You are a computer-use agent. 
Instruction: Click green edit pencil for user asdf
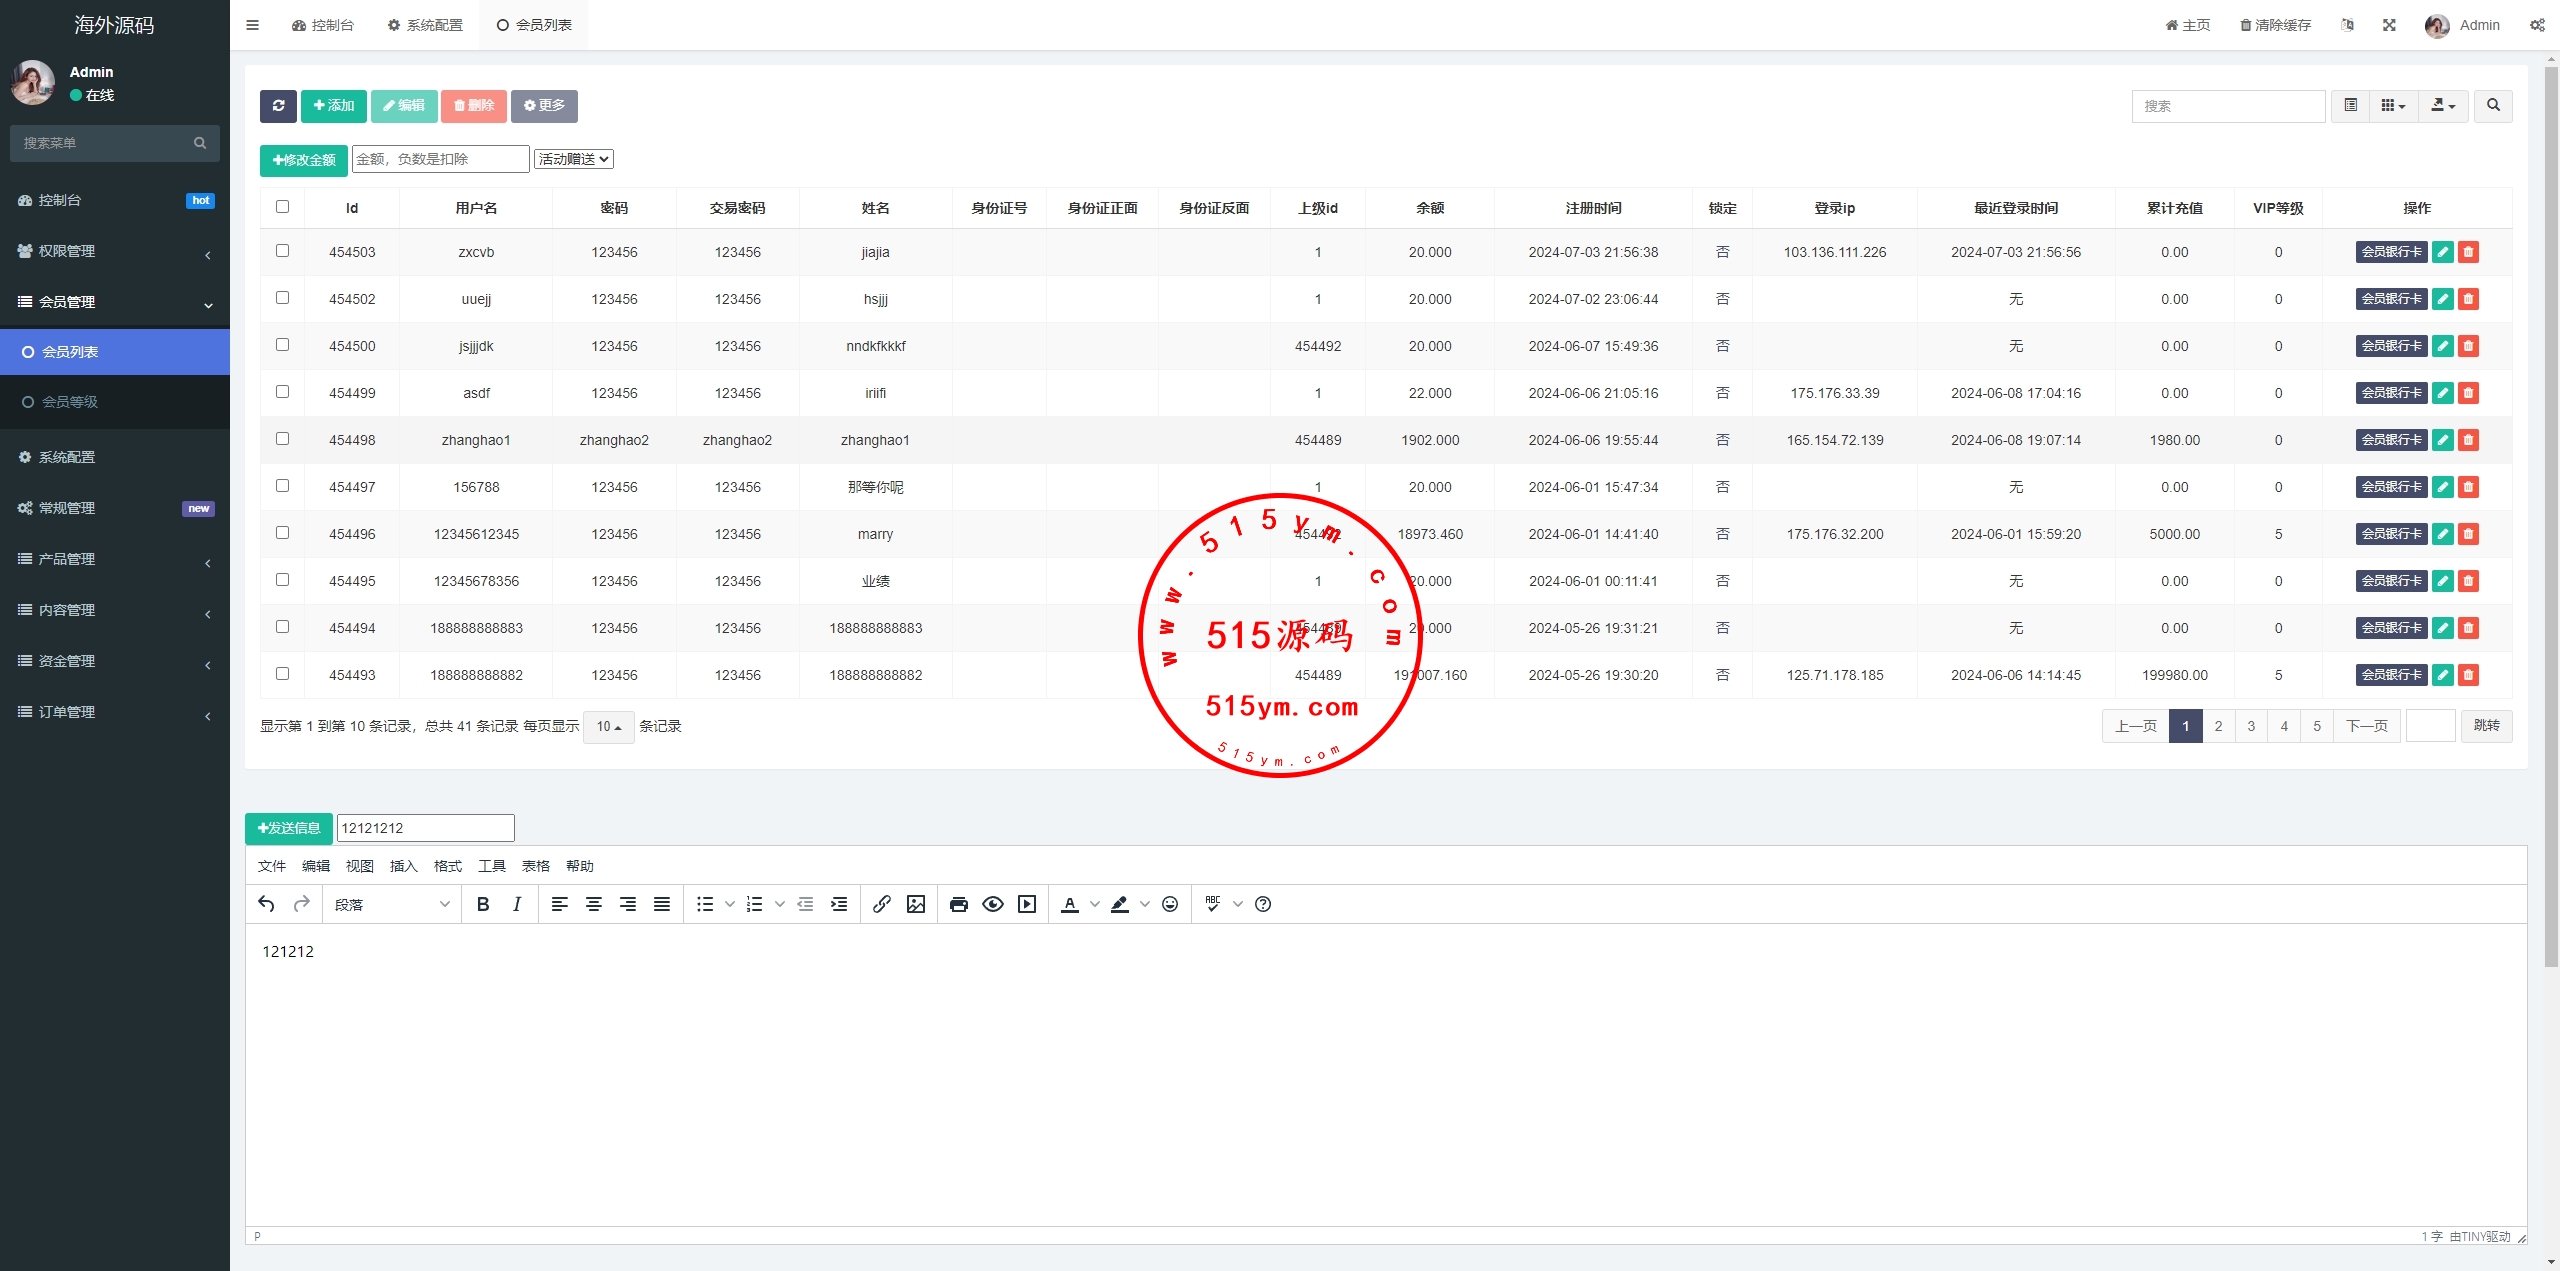2442,393
